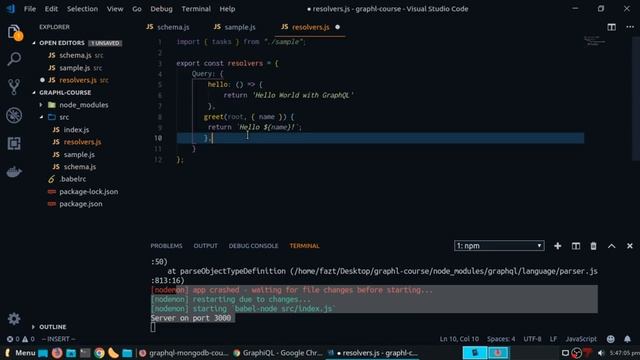Switch to the schema.js editor tab
640x360 pixels.
pyautogui.click(x=168, y=27)
